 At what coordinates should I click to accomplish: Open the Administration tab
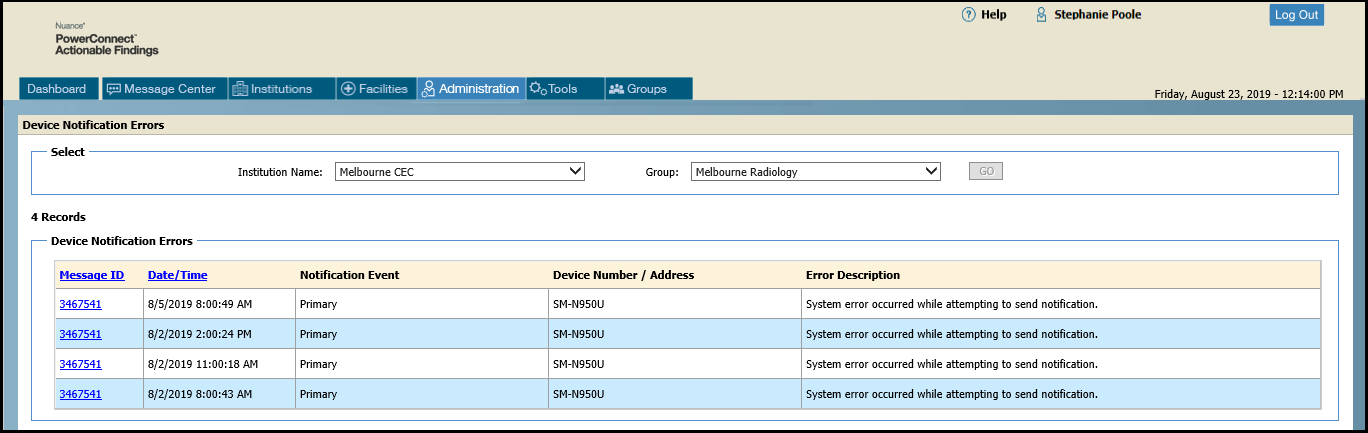pos(471,89)
